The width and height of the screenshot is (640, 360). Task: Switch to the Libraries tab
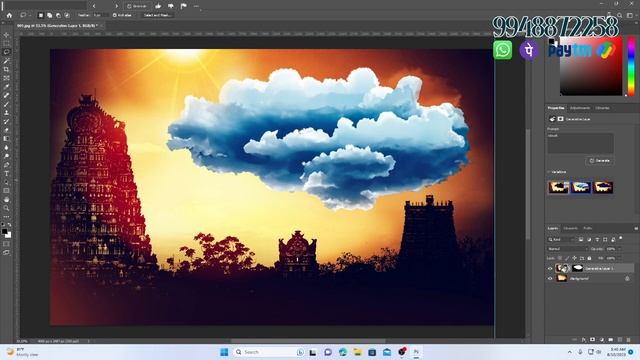click(x=602, y=108)
